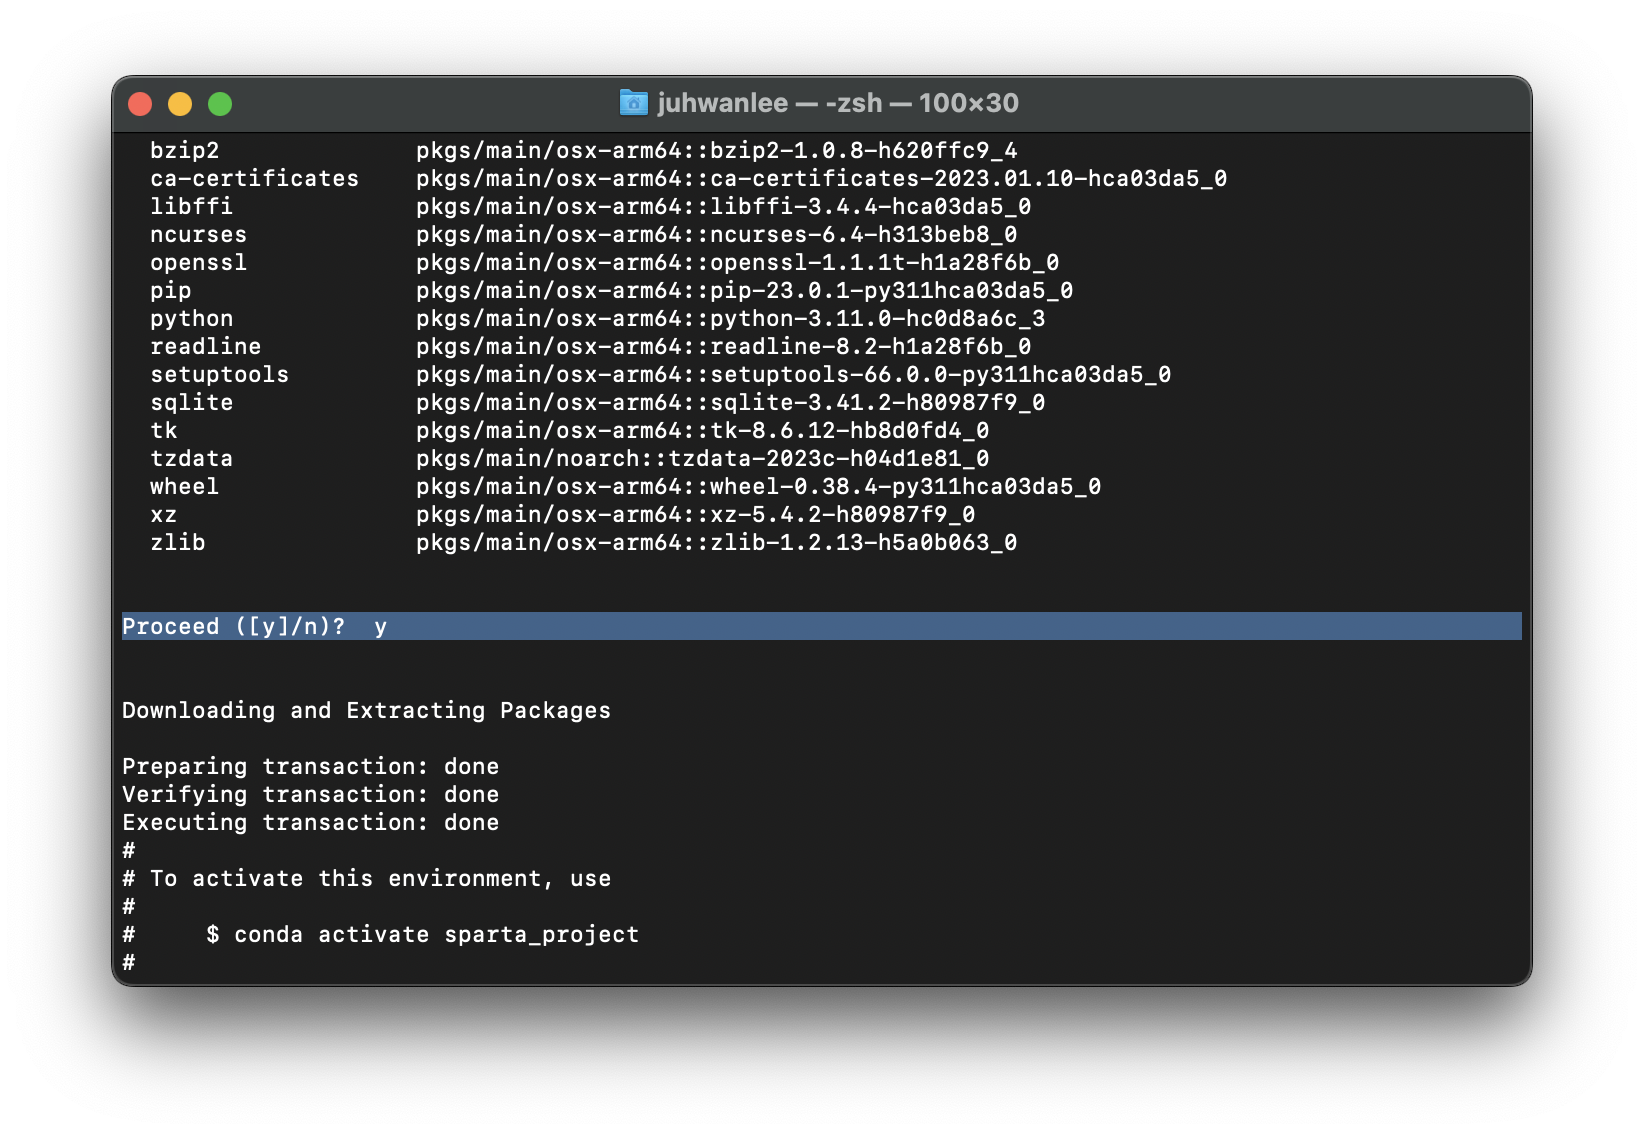Click the noarch 'tzdata-2023c-h04d1e81_0' path
Image resolution: width=1644 pixels, height=1134 pixels.
tap(829, 459)
